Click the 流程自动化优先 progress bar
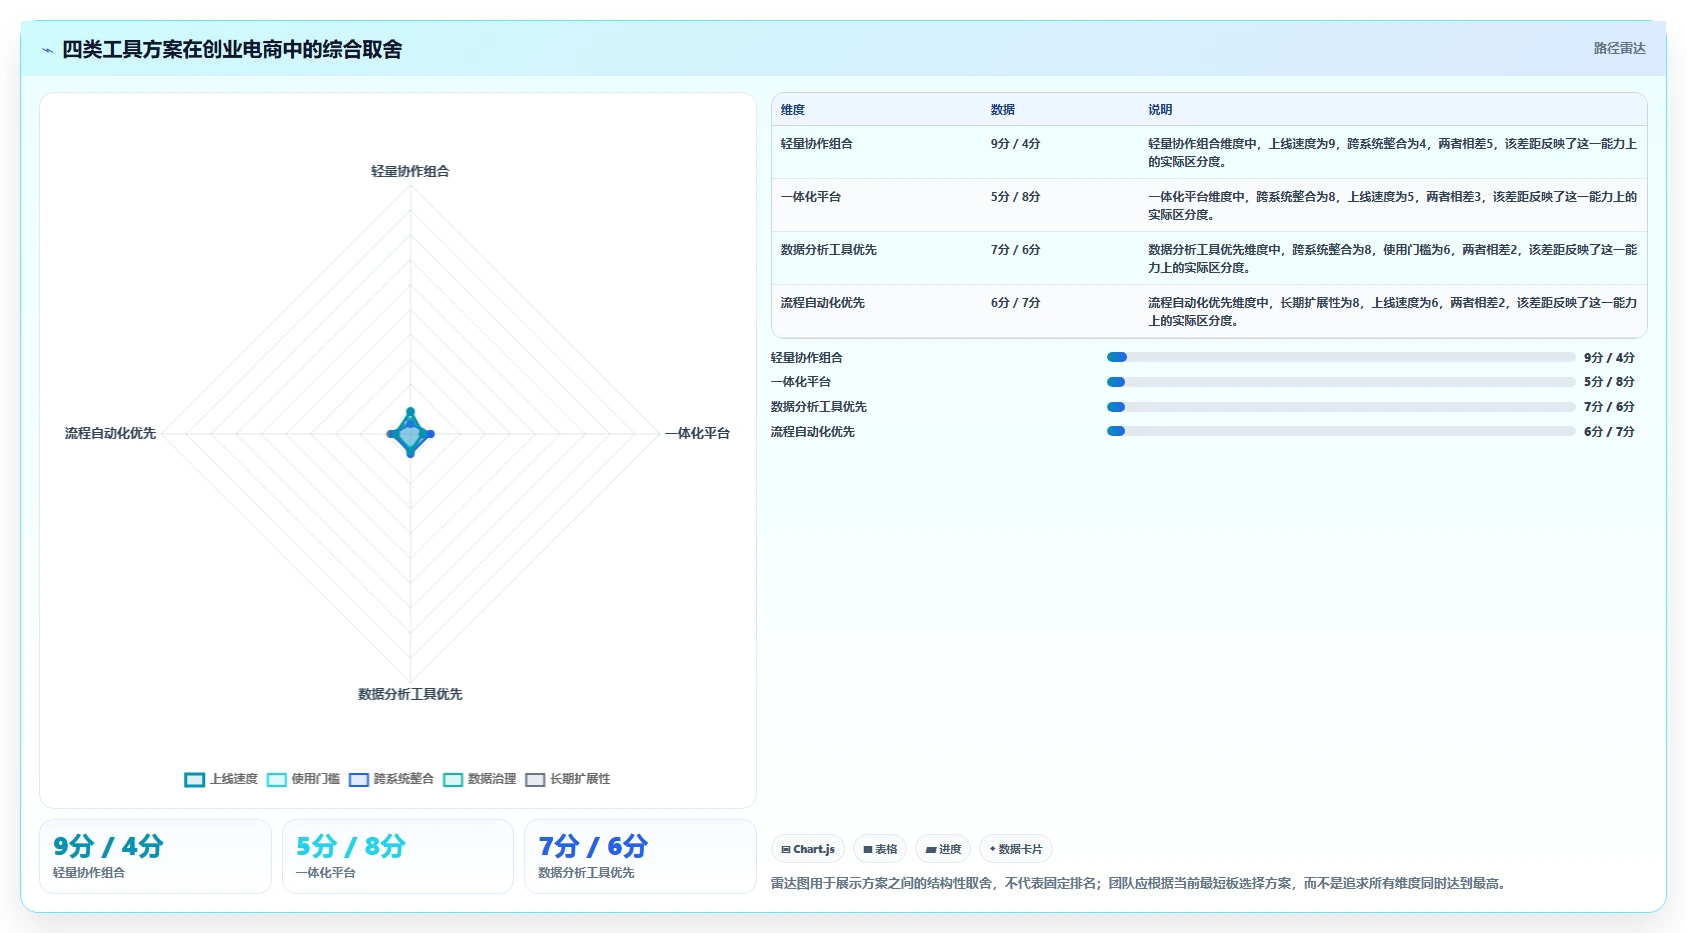This screenshot has height=933, width=1687. [x=1341, y=431]
